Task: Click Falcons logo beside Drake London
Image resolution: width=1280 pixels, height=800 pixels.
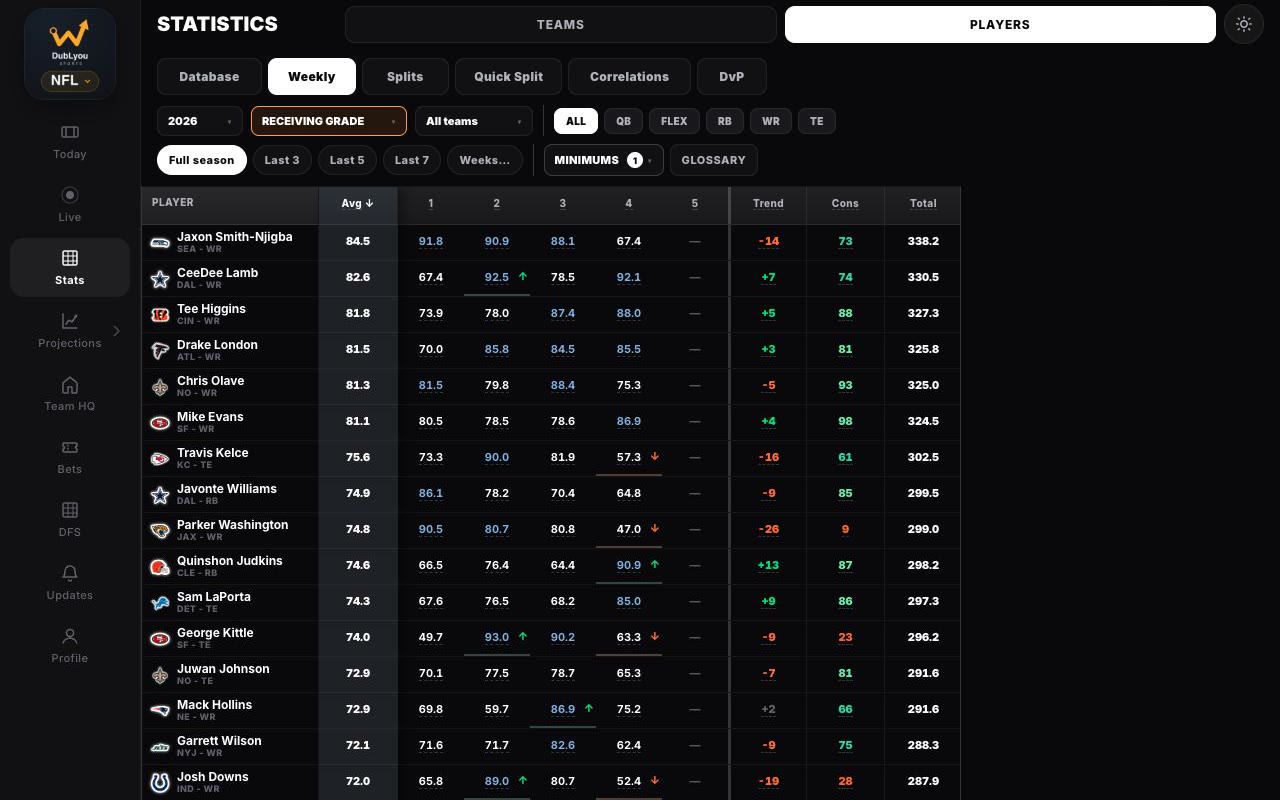Action: click(159, 350)
